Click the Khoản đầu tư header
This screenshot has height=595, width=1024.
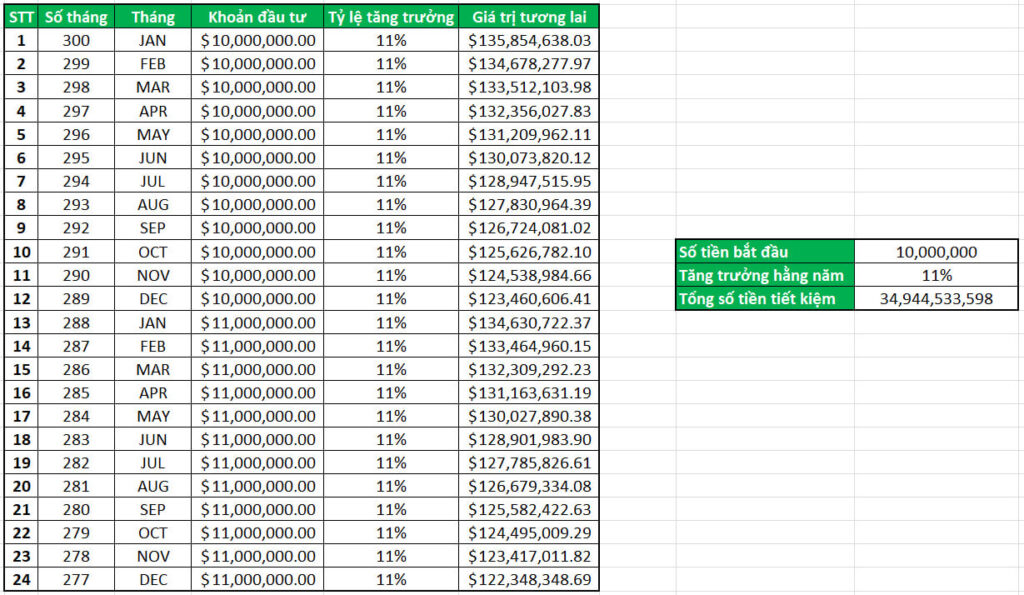[257, 17]
